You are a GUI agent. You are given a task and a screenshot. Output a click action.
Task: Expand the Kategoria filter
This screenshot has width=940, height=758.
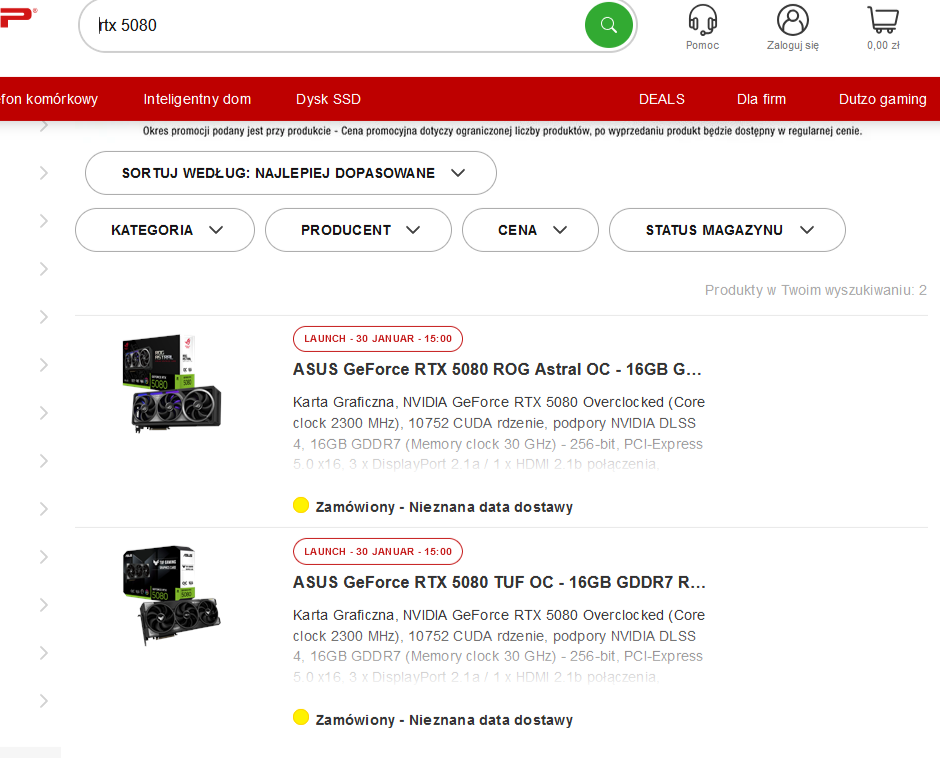pos(165,230)
